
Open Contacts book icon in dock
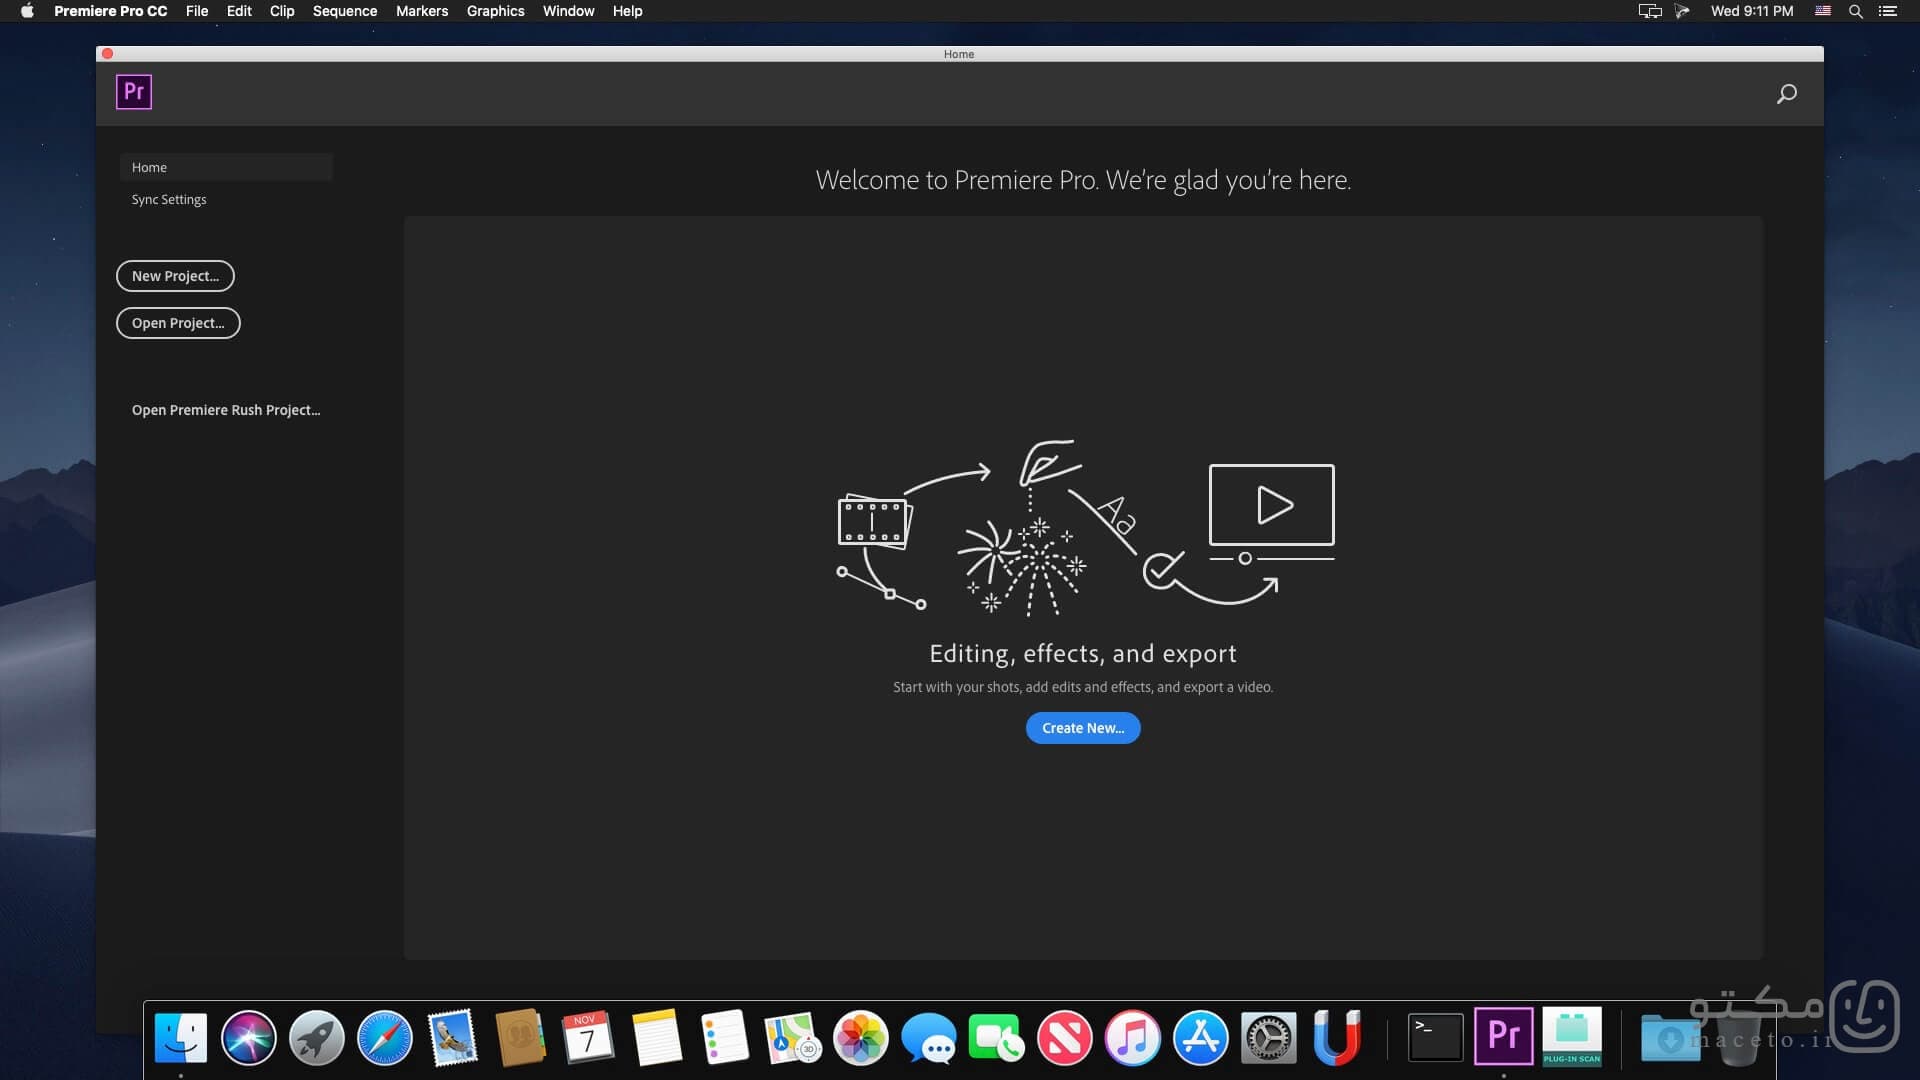(520, 1037)
